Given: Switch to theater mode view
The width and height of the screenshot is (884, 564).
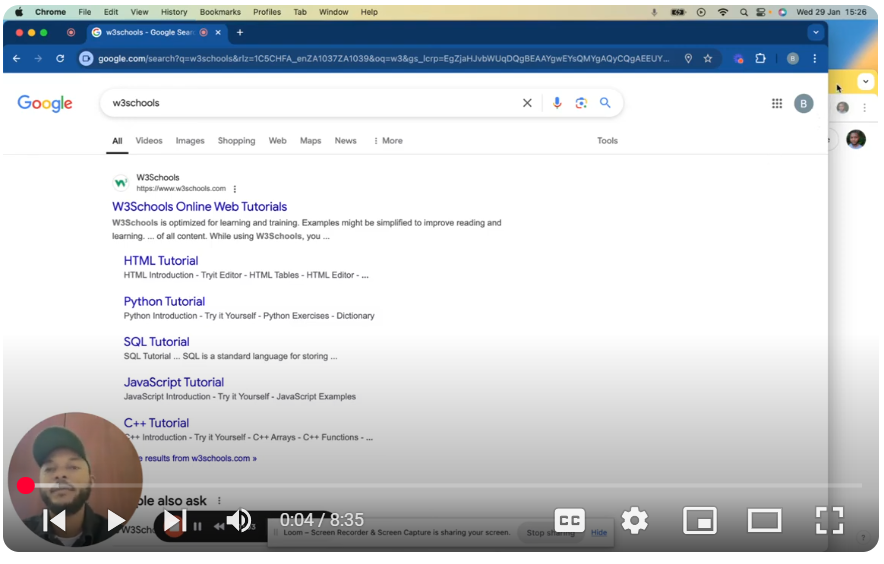Looking at the screenshot, I should tap(764, 521).
